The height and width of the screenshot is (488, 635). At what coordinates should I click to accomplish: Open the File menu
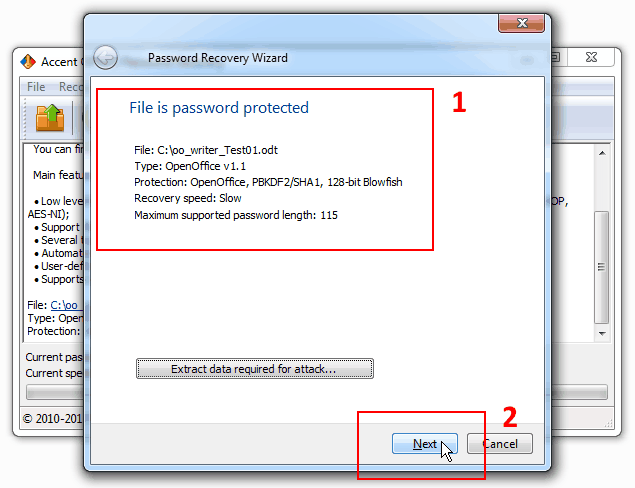[36, 87]
